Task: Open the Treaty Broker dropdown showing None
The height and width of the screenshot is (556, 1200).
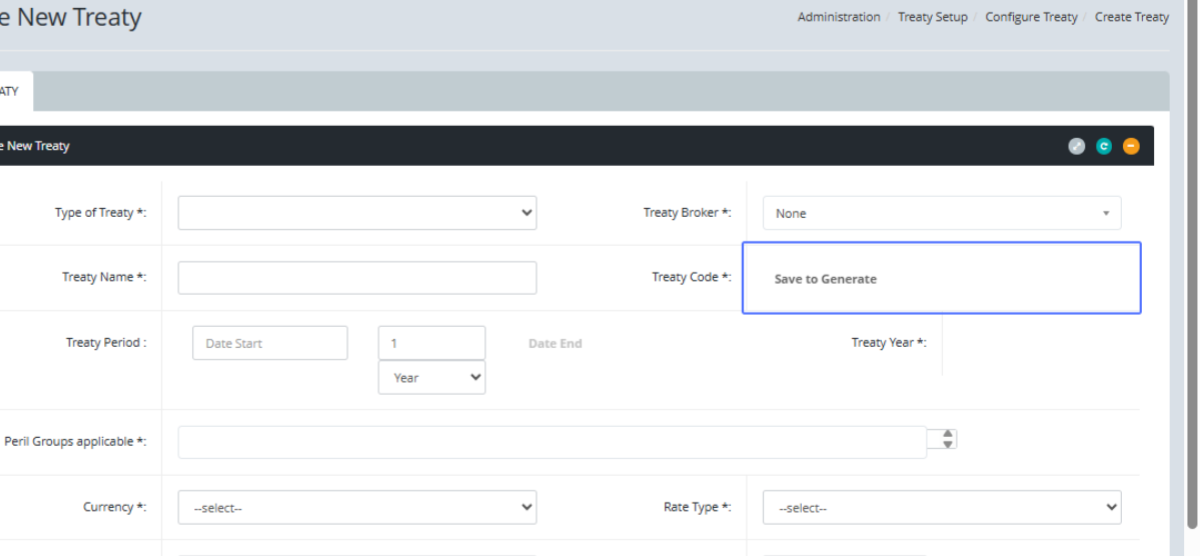Action: pyautogui.click(x=941, y=213)
